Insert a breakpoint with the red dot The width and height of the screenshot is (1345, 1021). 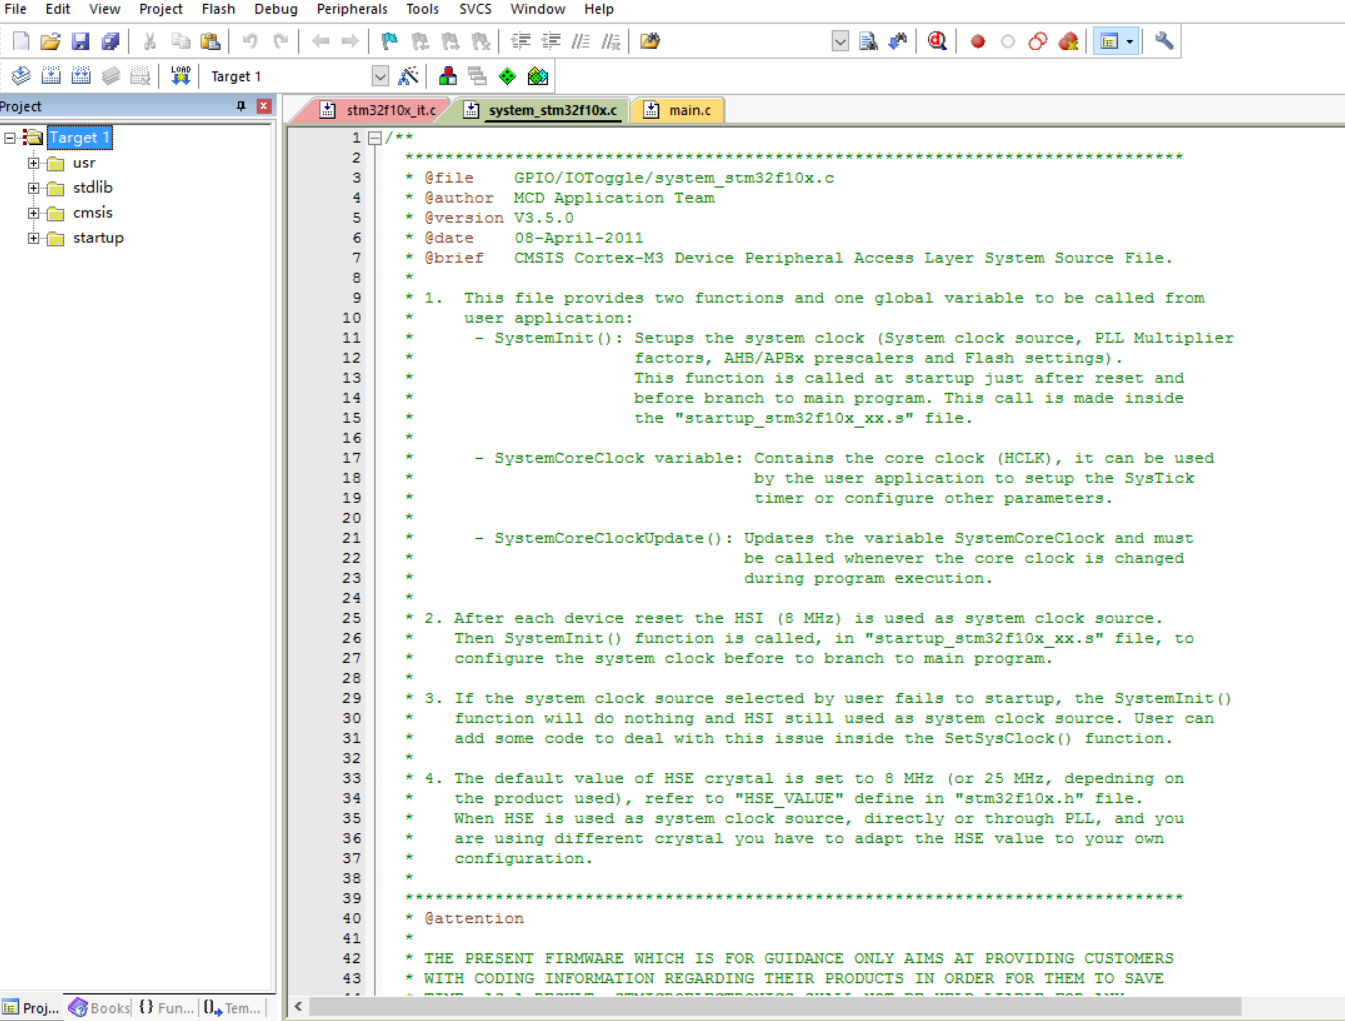[978, 41]
